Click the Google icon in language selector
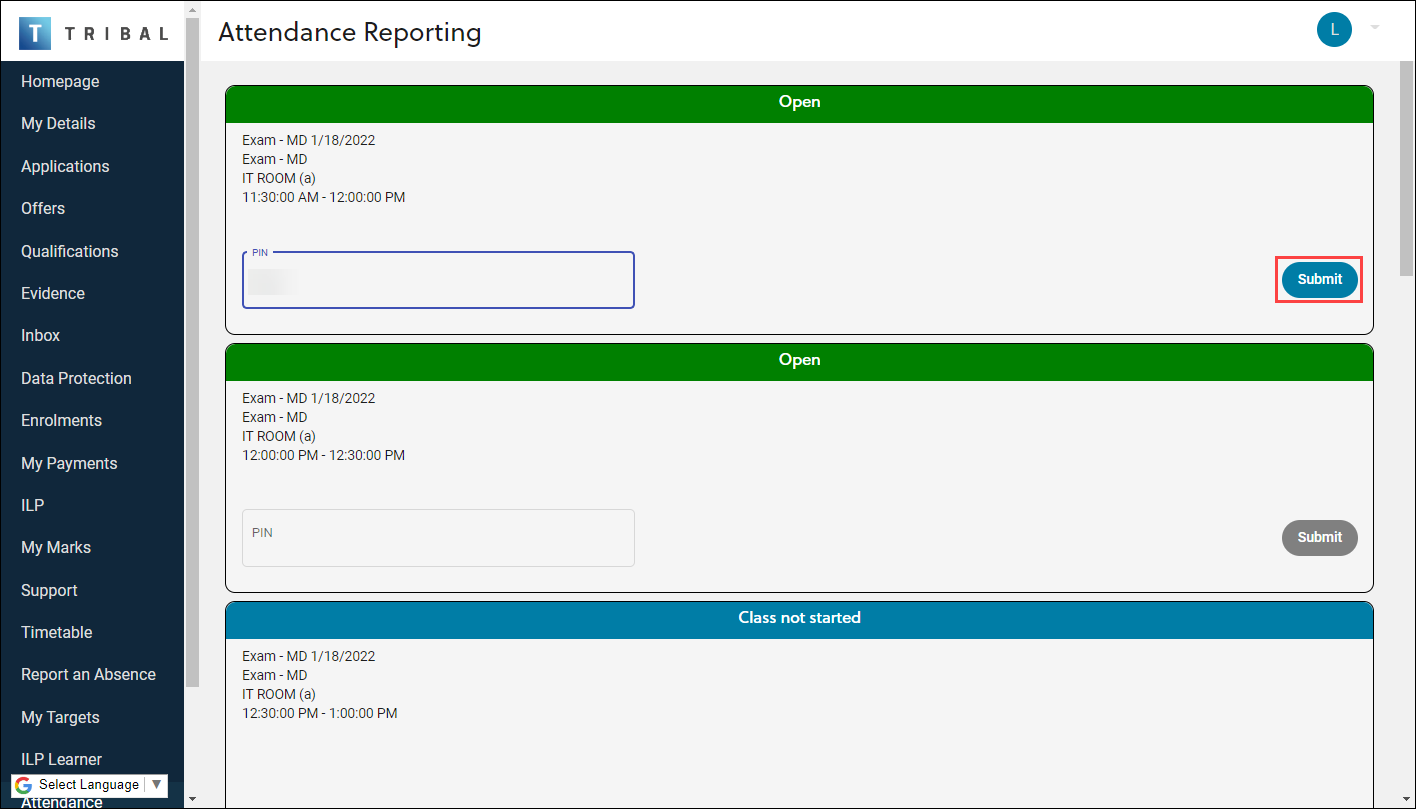The height and width of the screenshot is (809, 1416). click(x=24, y=785)
